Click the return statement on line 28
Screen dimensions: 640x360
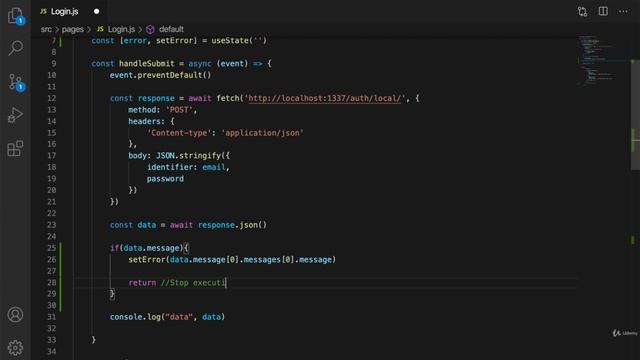(142, 283)
